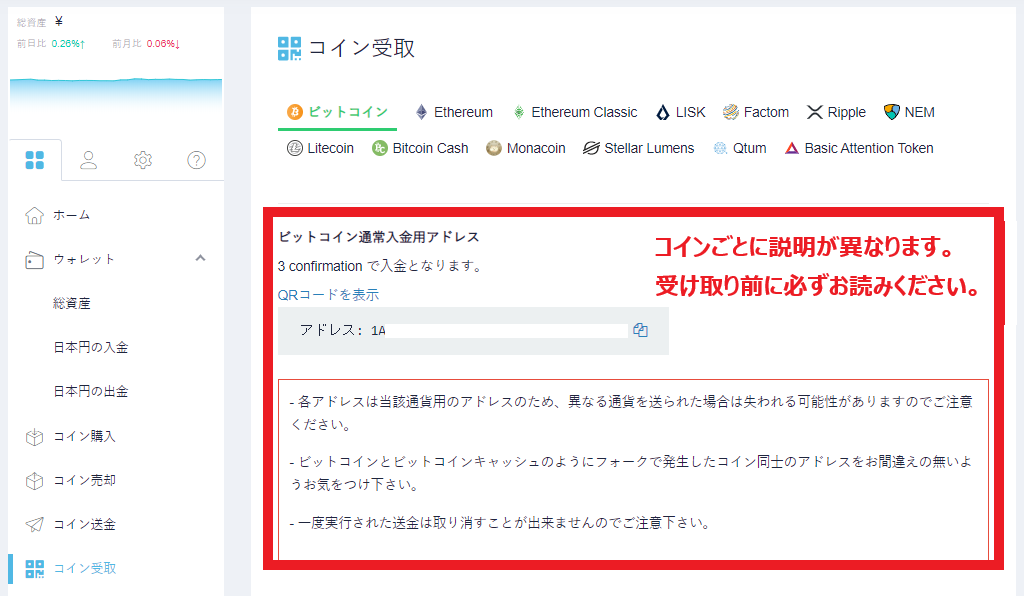Click the LISK droplet icon
Screen dimensions: 1024x596
[x=663, y=112]
